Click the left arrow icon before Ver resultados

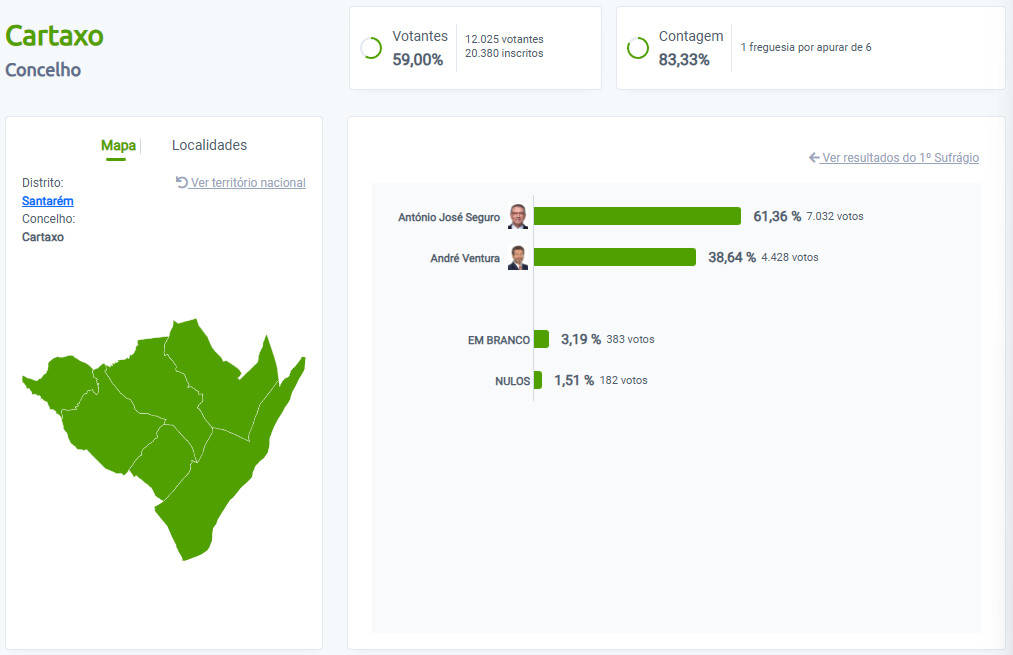(814, 158)
